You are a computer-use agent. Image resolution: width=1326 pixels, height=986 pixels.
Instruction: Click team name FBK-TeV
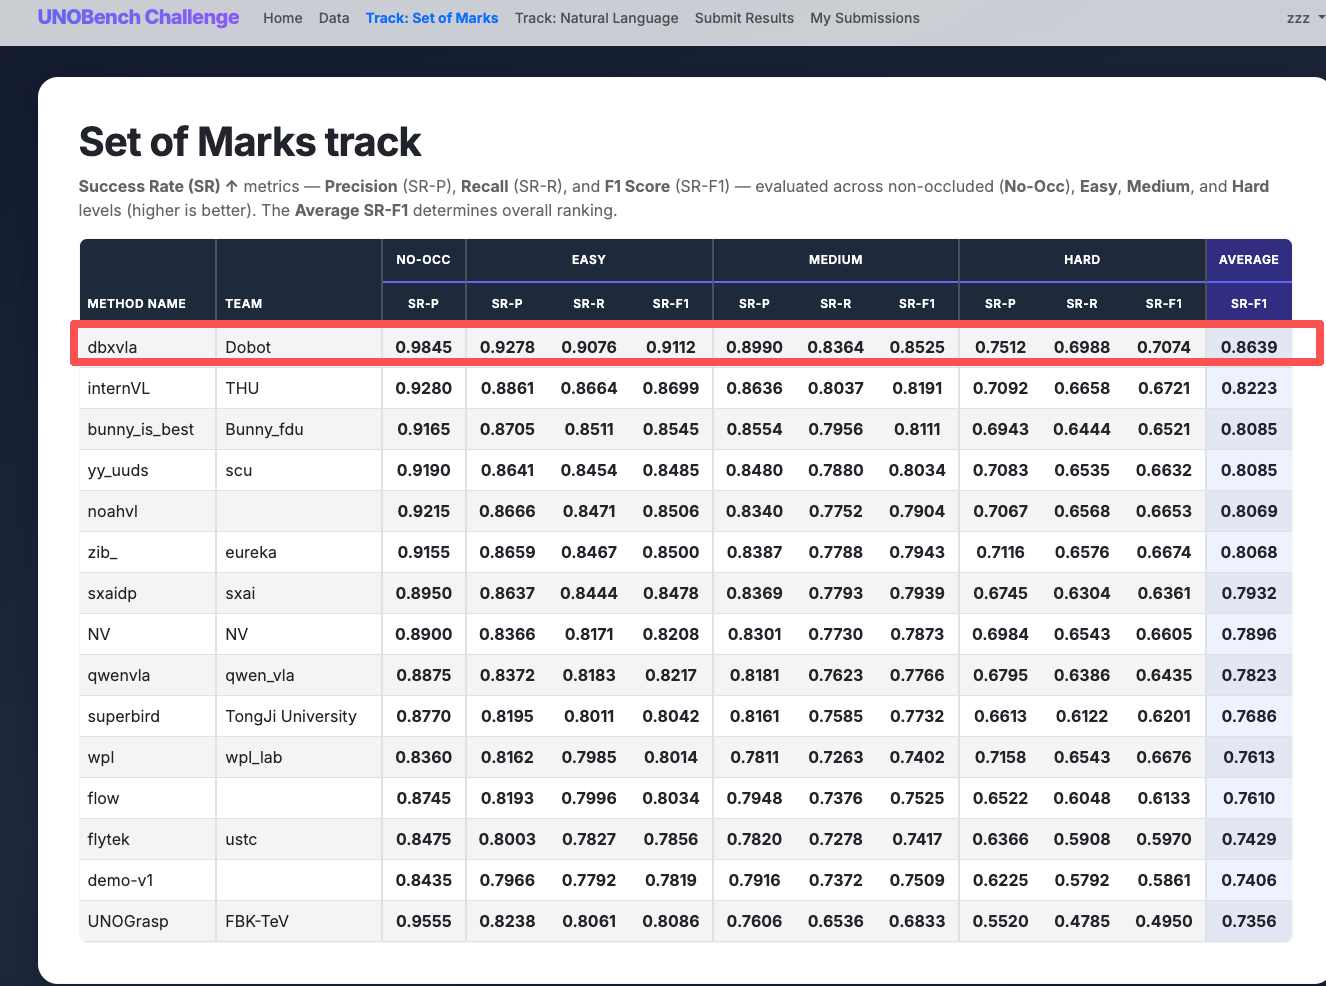coord(257,921)
